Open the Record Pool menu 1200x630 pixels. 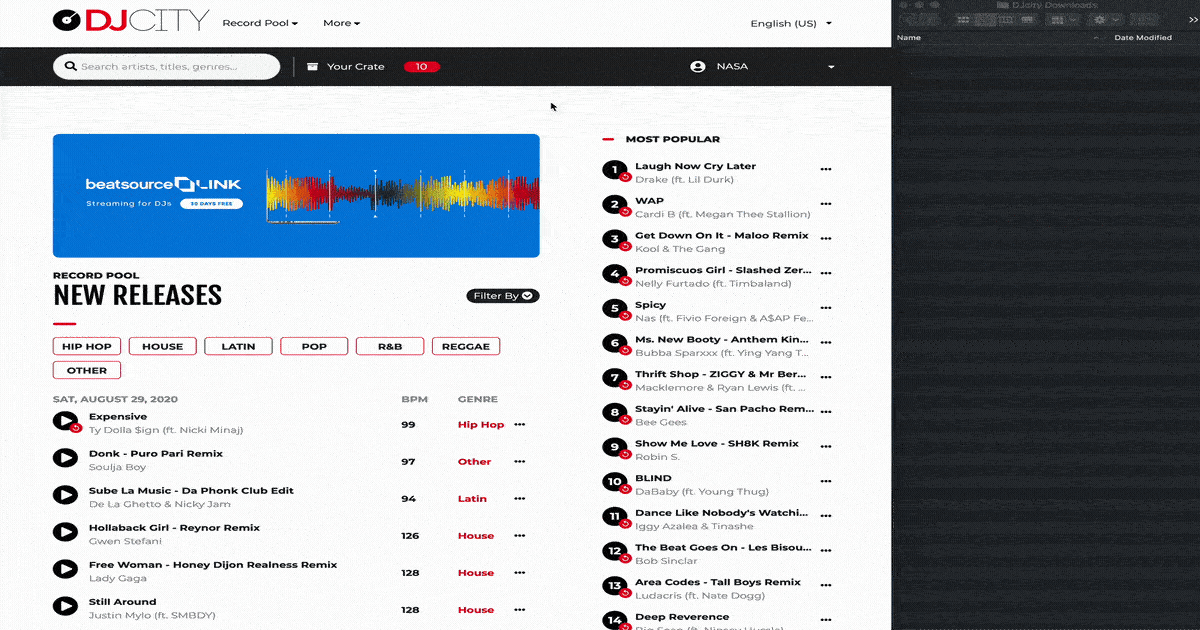tap(260, 22)
